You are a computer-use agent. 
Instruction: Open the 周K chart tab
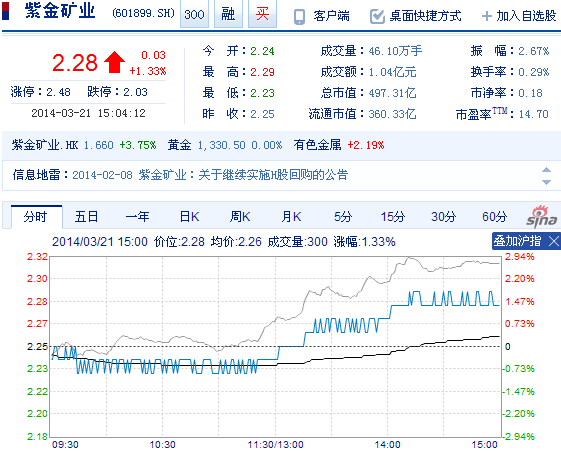pyautogui.click(x=240, y=217)
